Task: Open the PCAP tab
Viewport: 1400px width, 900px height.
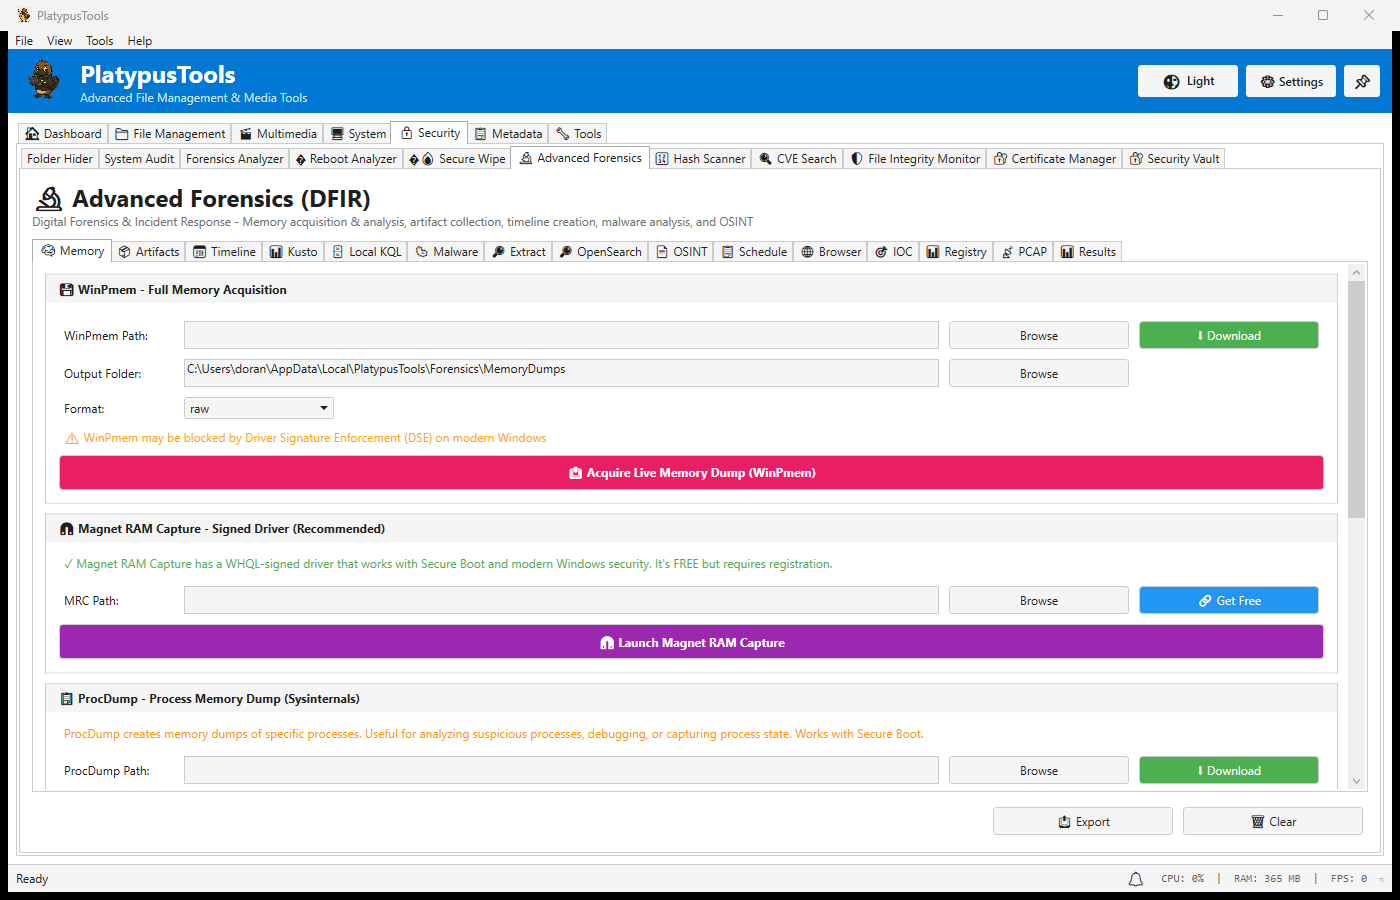Action: [x=1024, y=252]
